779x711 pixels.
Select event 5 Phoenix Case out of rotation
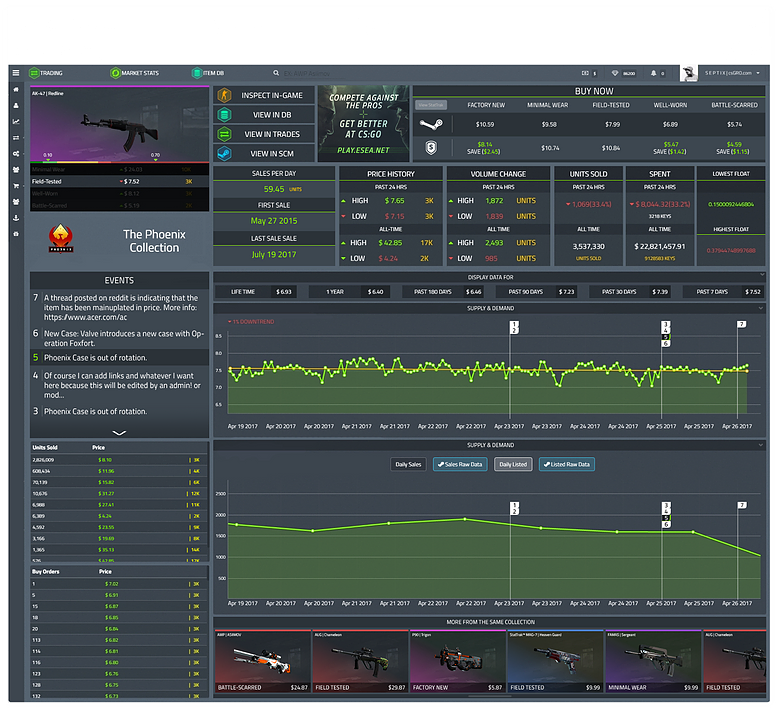click(119, 358)
